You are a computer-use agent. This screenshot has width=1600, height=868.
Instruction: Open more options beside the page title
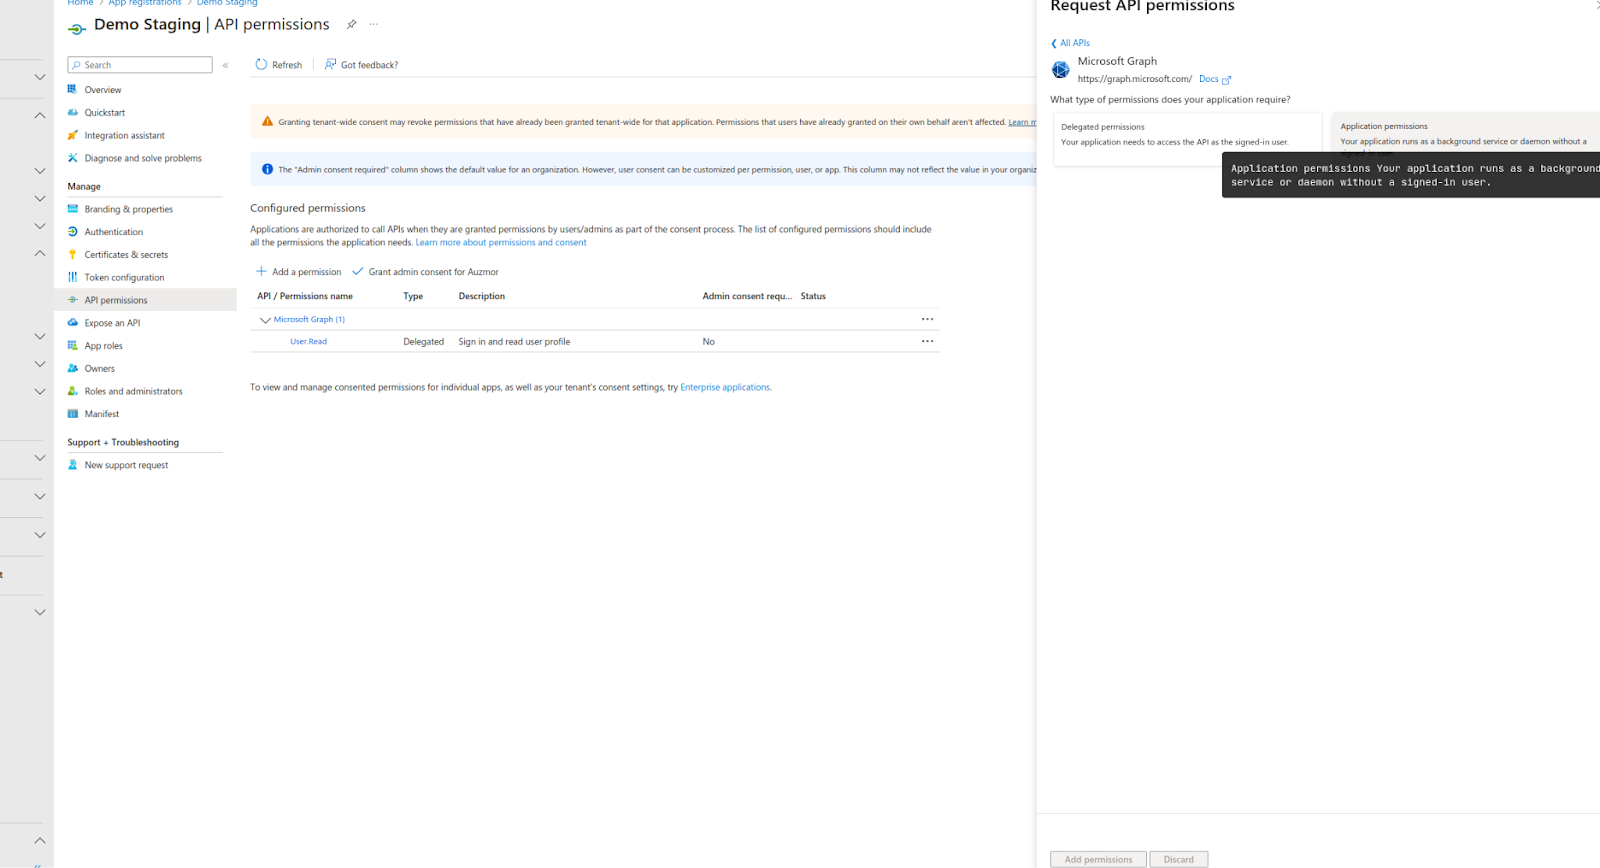(374, 24)
